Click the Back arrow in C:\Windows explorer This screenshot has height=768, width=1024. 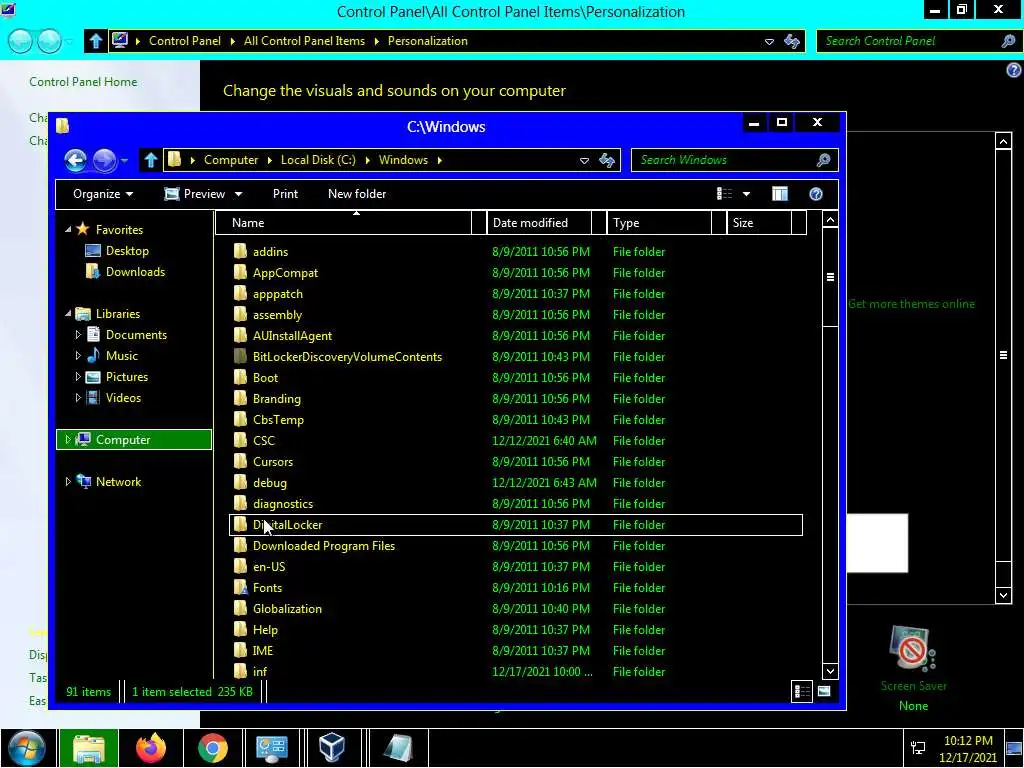[75, 160]
